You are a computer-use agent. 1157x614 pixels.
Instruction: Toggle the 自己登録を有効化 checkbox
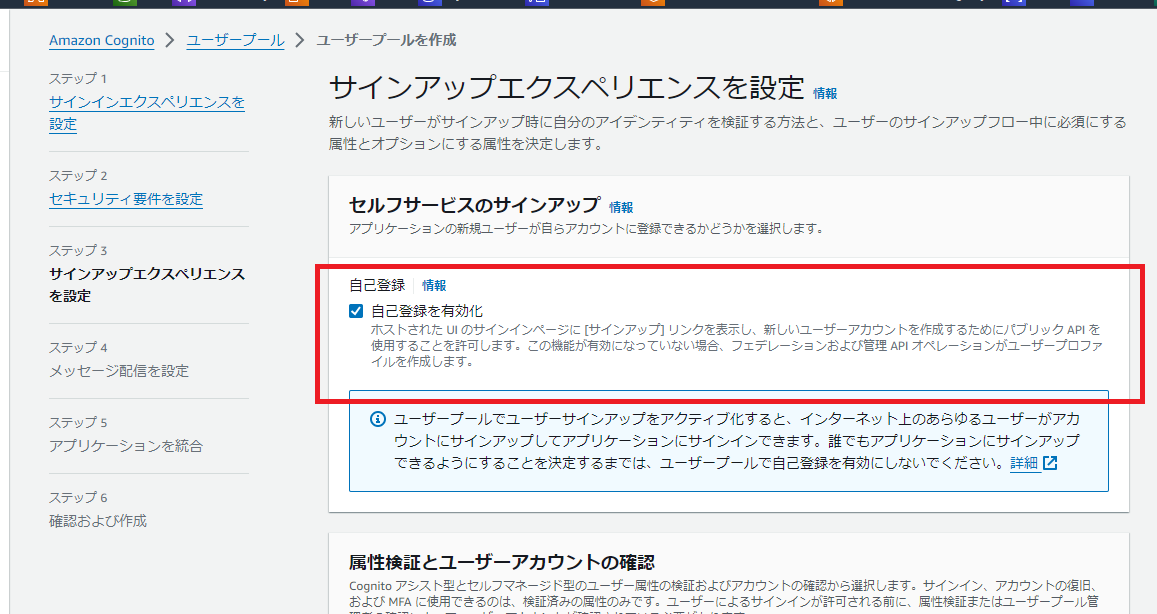point(356,311)
